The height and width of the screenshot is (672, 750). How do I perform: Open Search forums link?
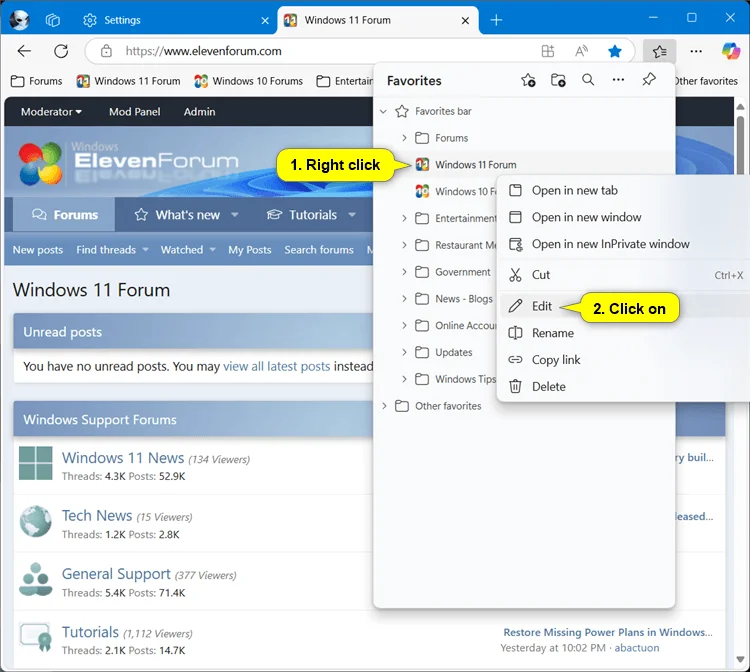pyautogui.click(x=319, y=250)
